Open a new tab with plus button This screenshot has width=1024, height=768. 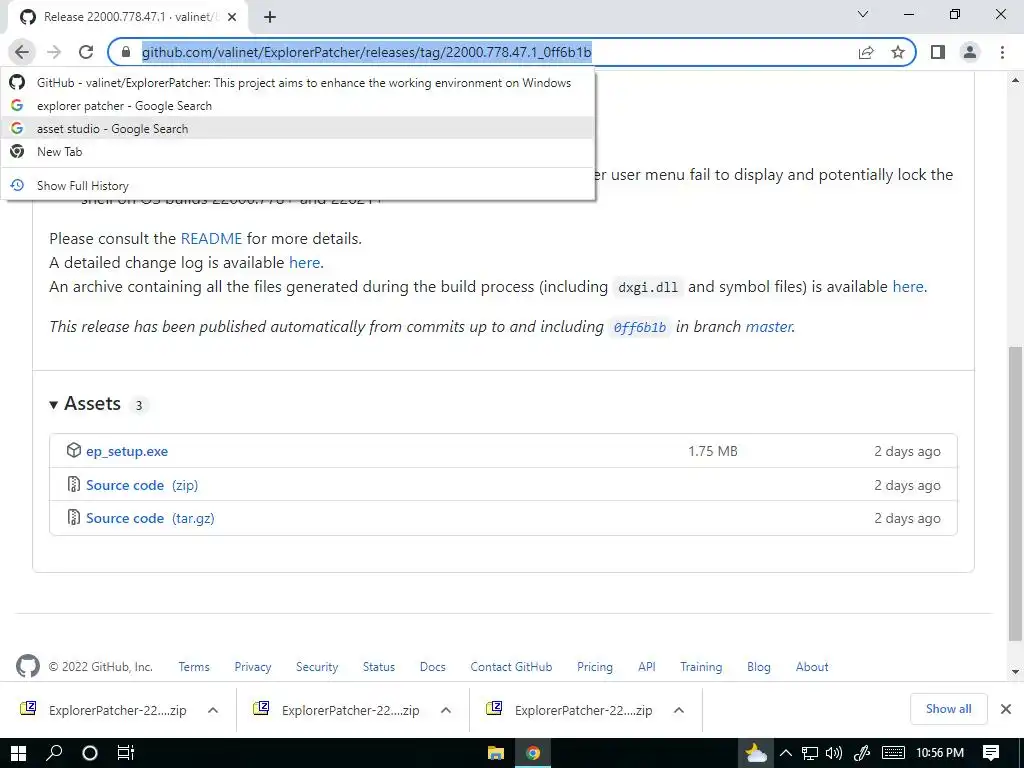point(270,17)
